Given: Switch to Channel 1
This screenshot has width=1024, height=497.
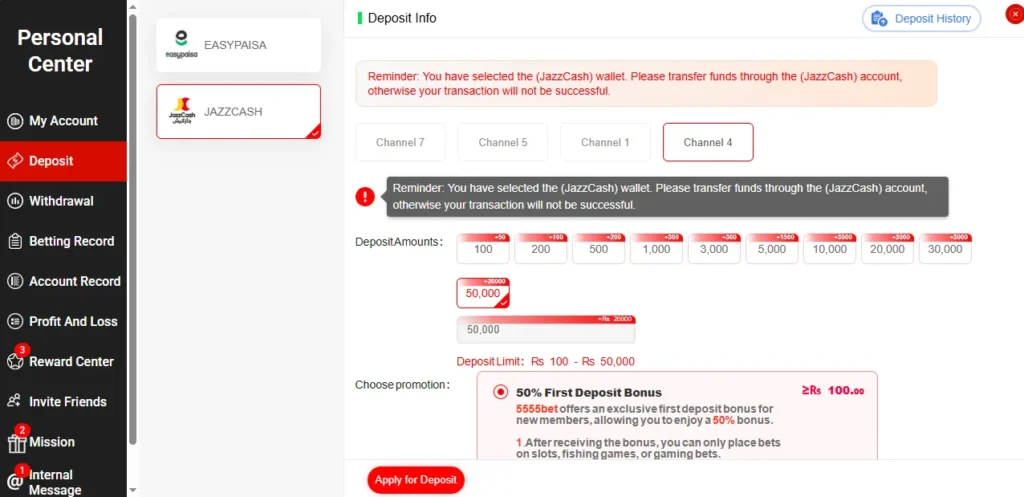Looking at the screenshot, I should (x=605, y=142).
